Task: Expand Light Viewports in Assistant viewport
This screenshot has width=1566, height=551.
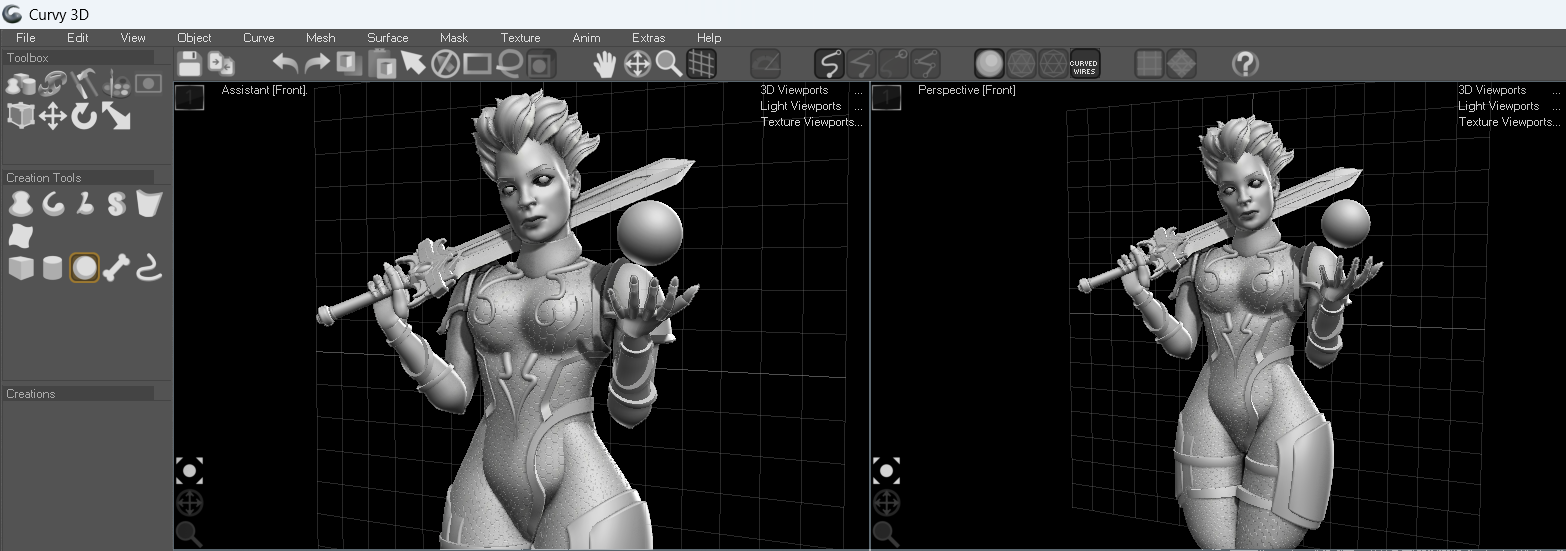Action: pos(811,106)
